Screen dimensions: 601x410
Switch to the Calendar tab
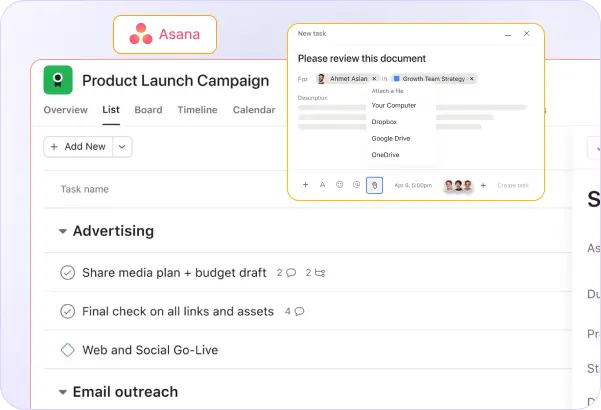pyautogui.click(x=254, y=110)
